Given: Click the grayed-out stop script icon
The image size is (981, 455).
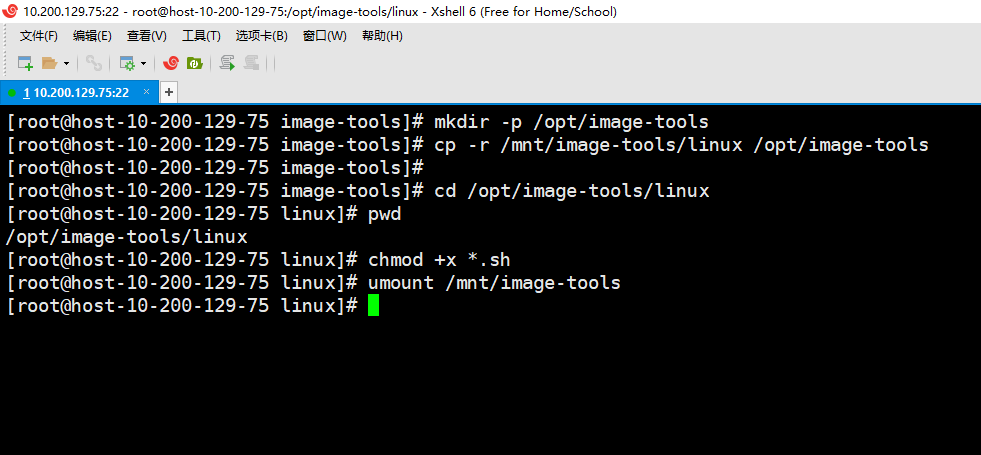Looking at the screenshot, I should [252, 63].
